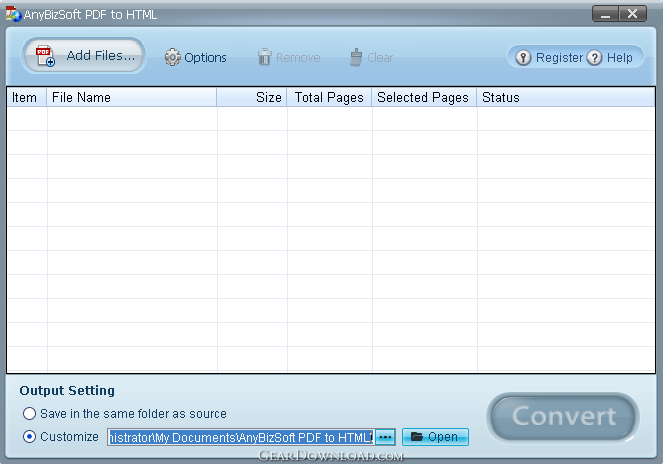Browse for folder with ellipsis button
The image size is (663, 464).
pos(385,437)
